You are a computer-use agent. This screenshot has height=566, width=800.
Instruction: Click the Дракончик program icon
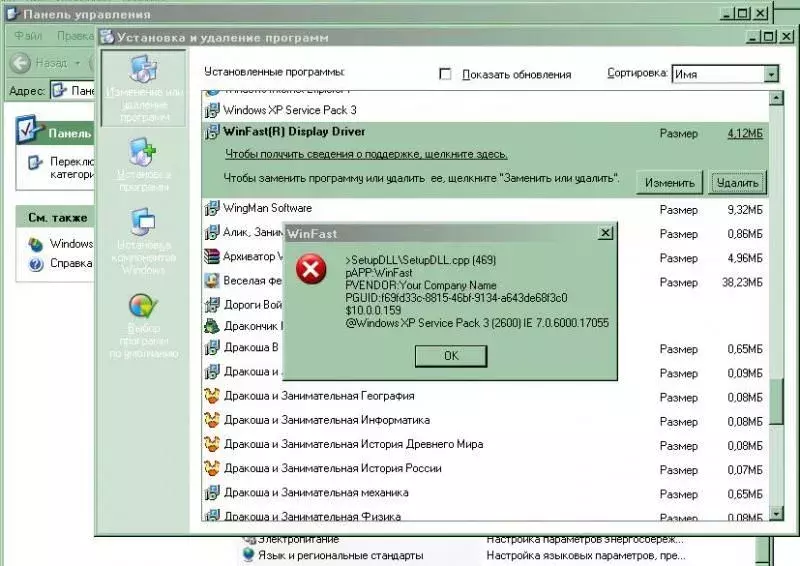coord(212,326)
